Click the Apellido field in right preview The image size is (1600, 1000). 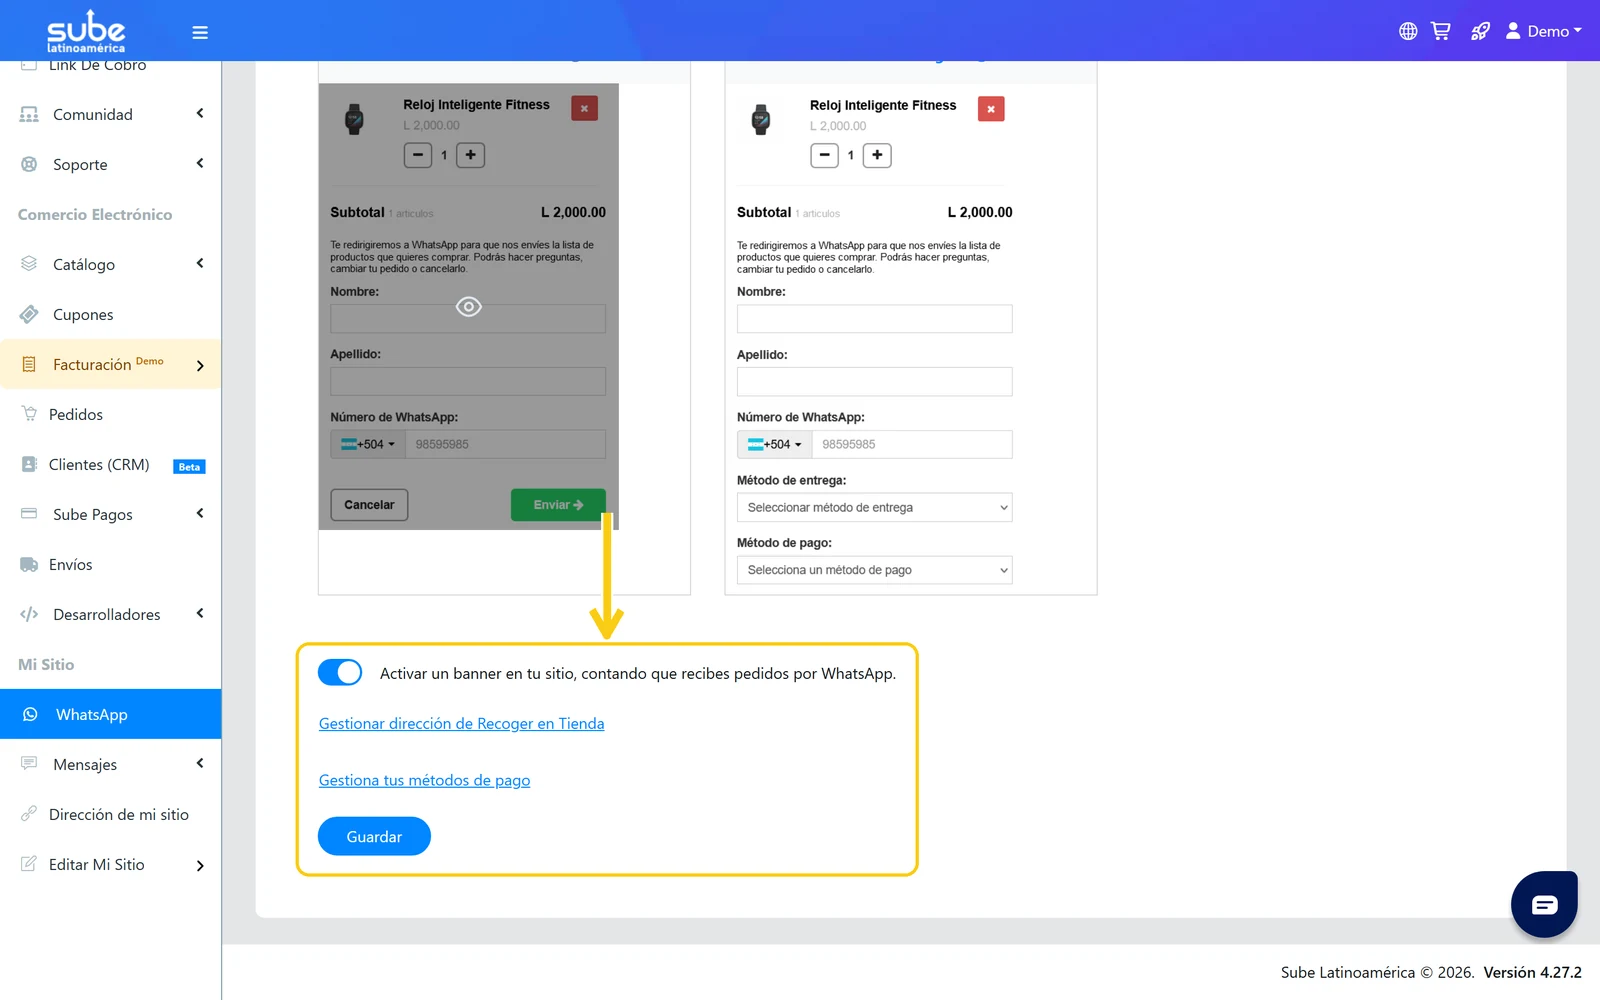pos(875,382)
